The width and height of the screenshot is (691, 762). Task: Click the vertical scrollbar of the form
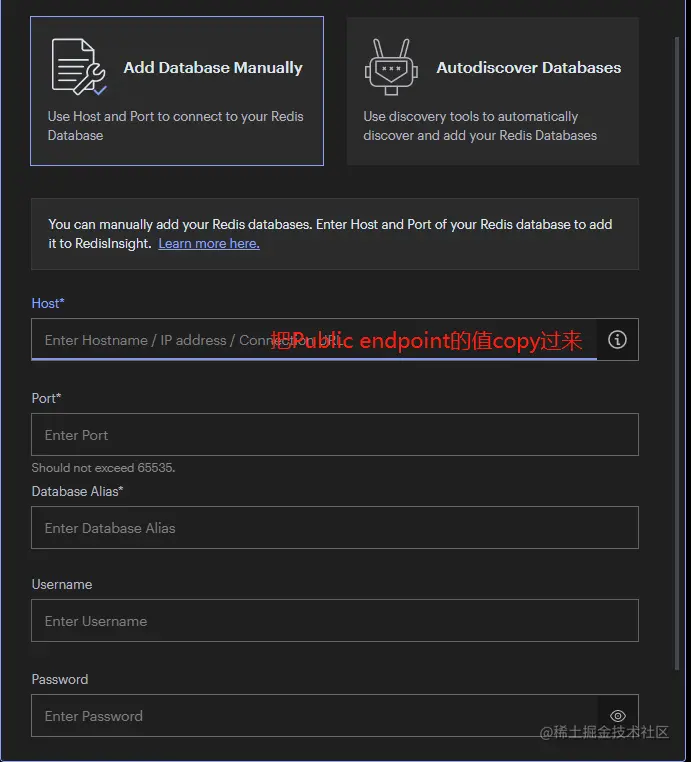(676, 354)
